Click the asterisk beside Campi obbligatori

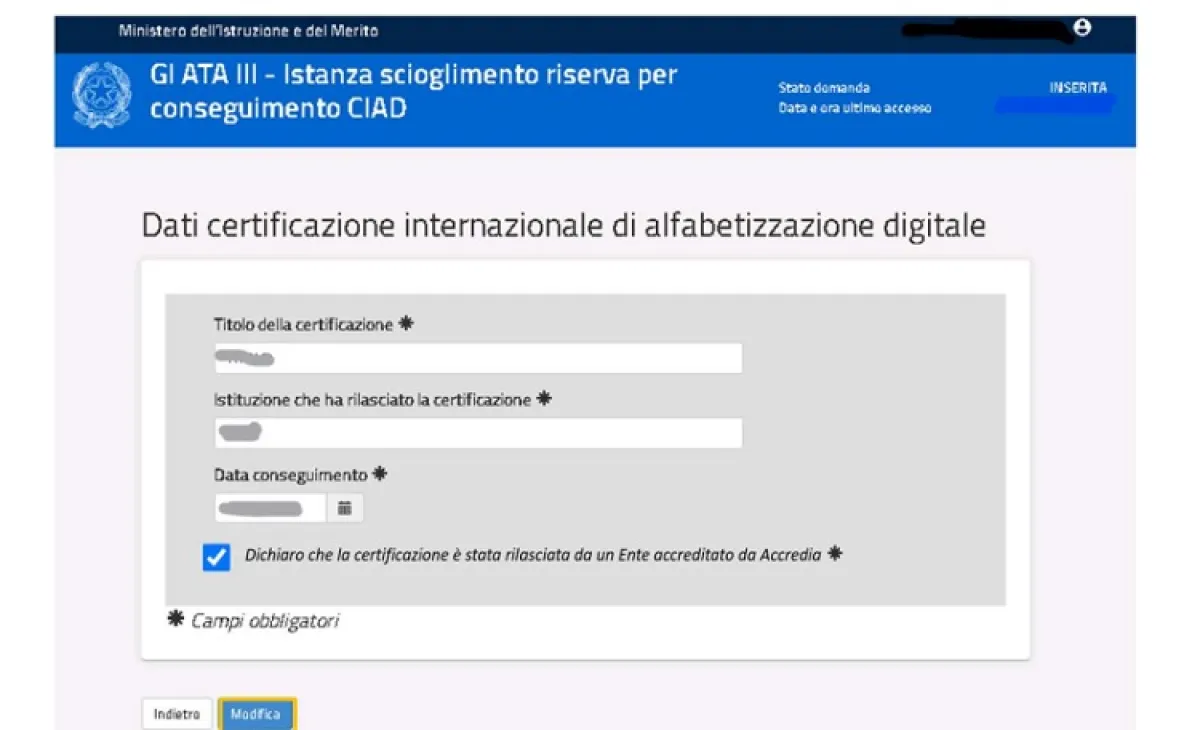click(176, 621)
